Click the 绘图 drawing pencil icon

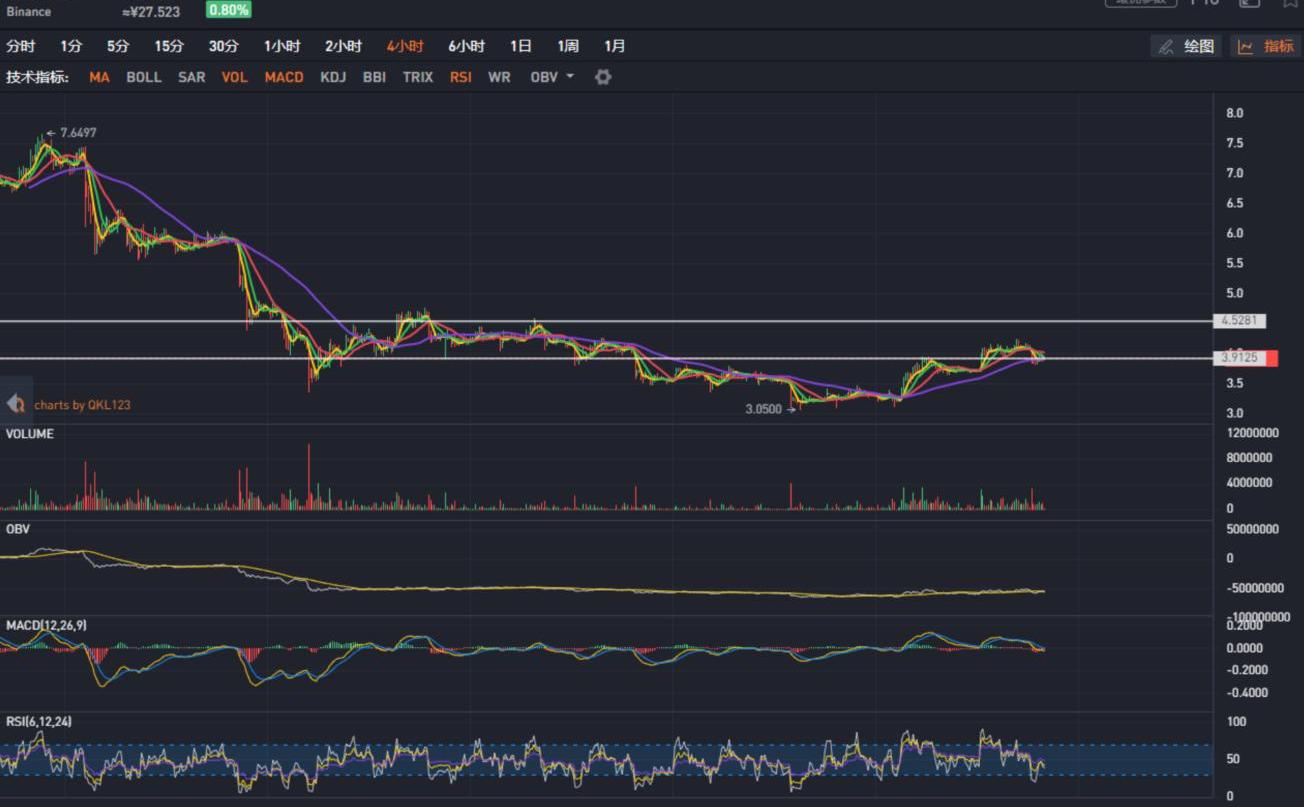click(1166, 46)
